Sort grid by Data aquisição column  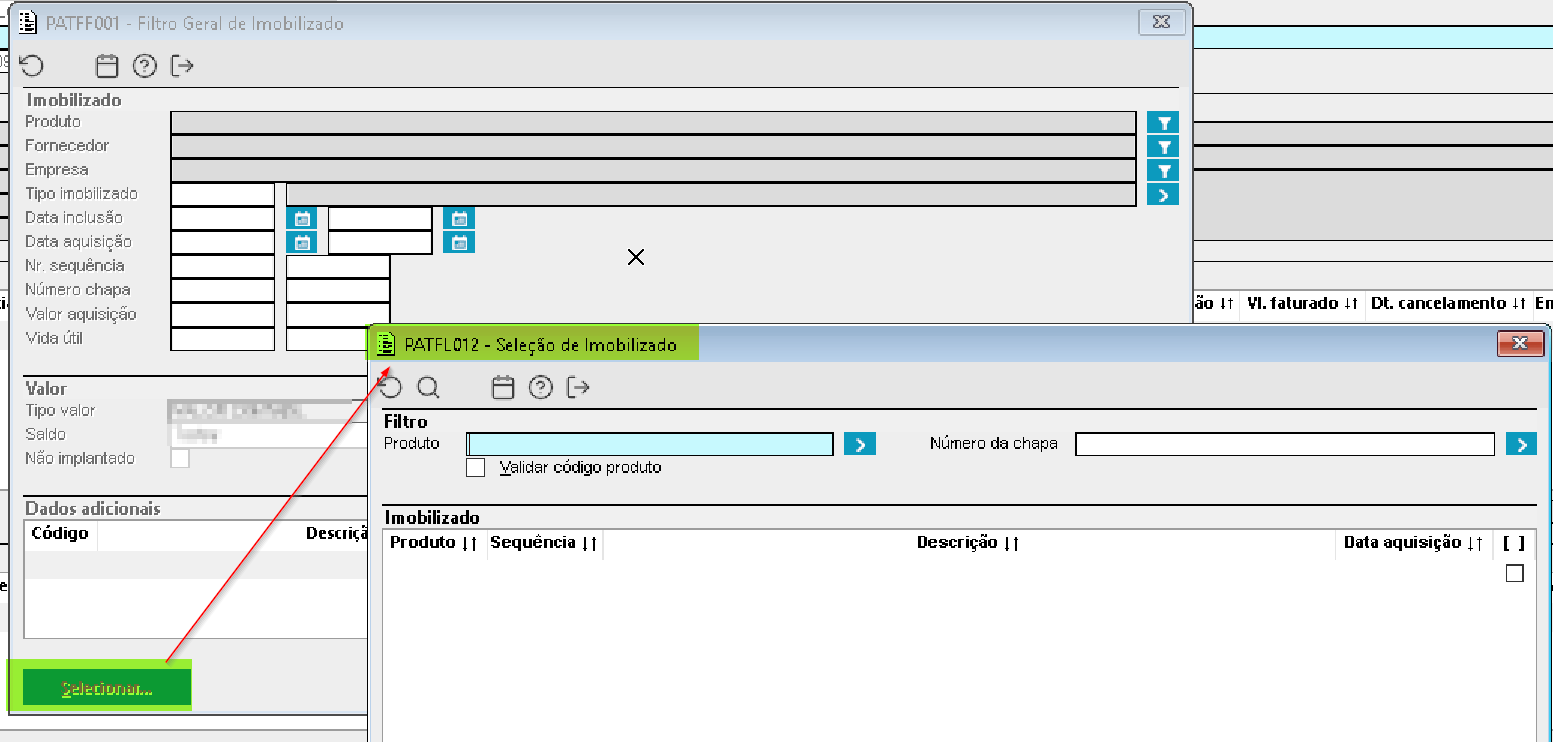point(1413,543)
